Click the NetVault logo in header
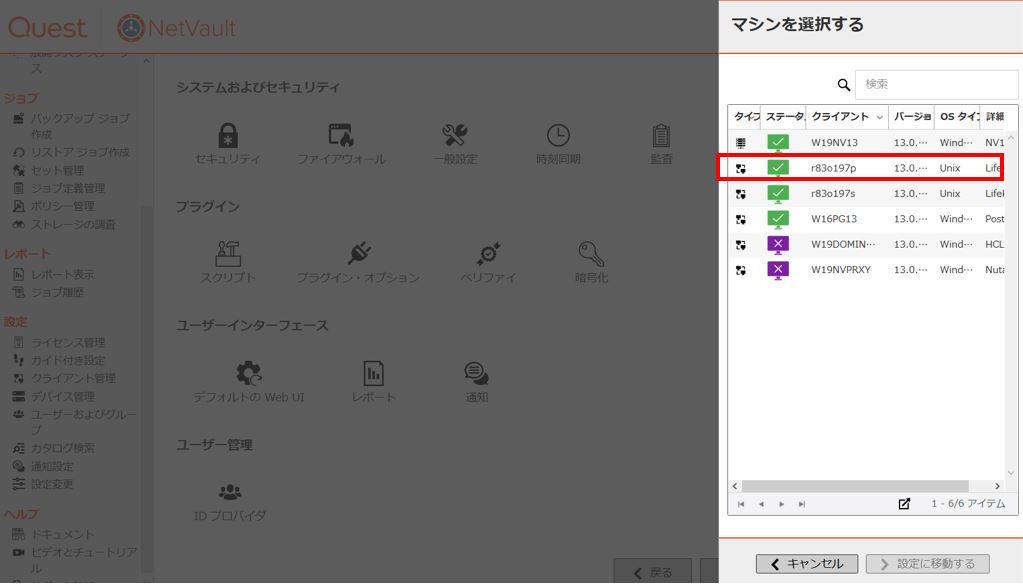 pyautogui.click(x=177, y=28)
